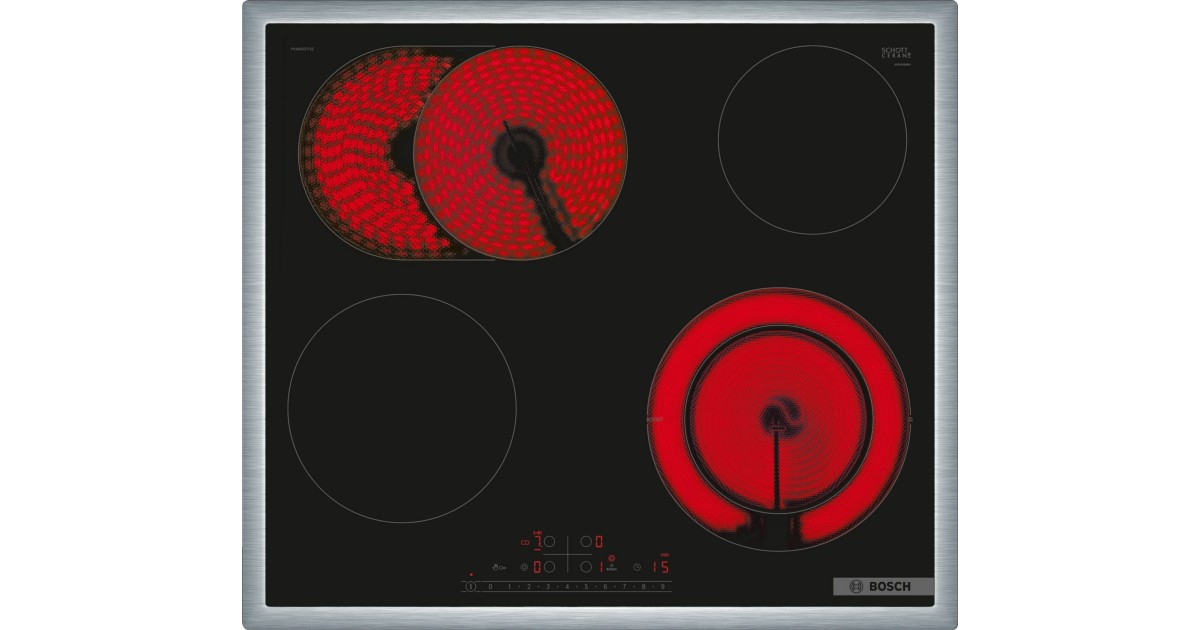Set power slider to level 9
This screenshot has width=1200, height=630.
coord(662,586)
